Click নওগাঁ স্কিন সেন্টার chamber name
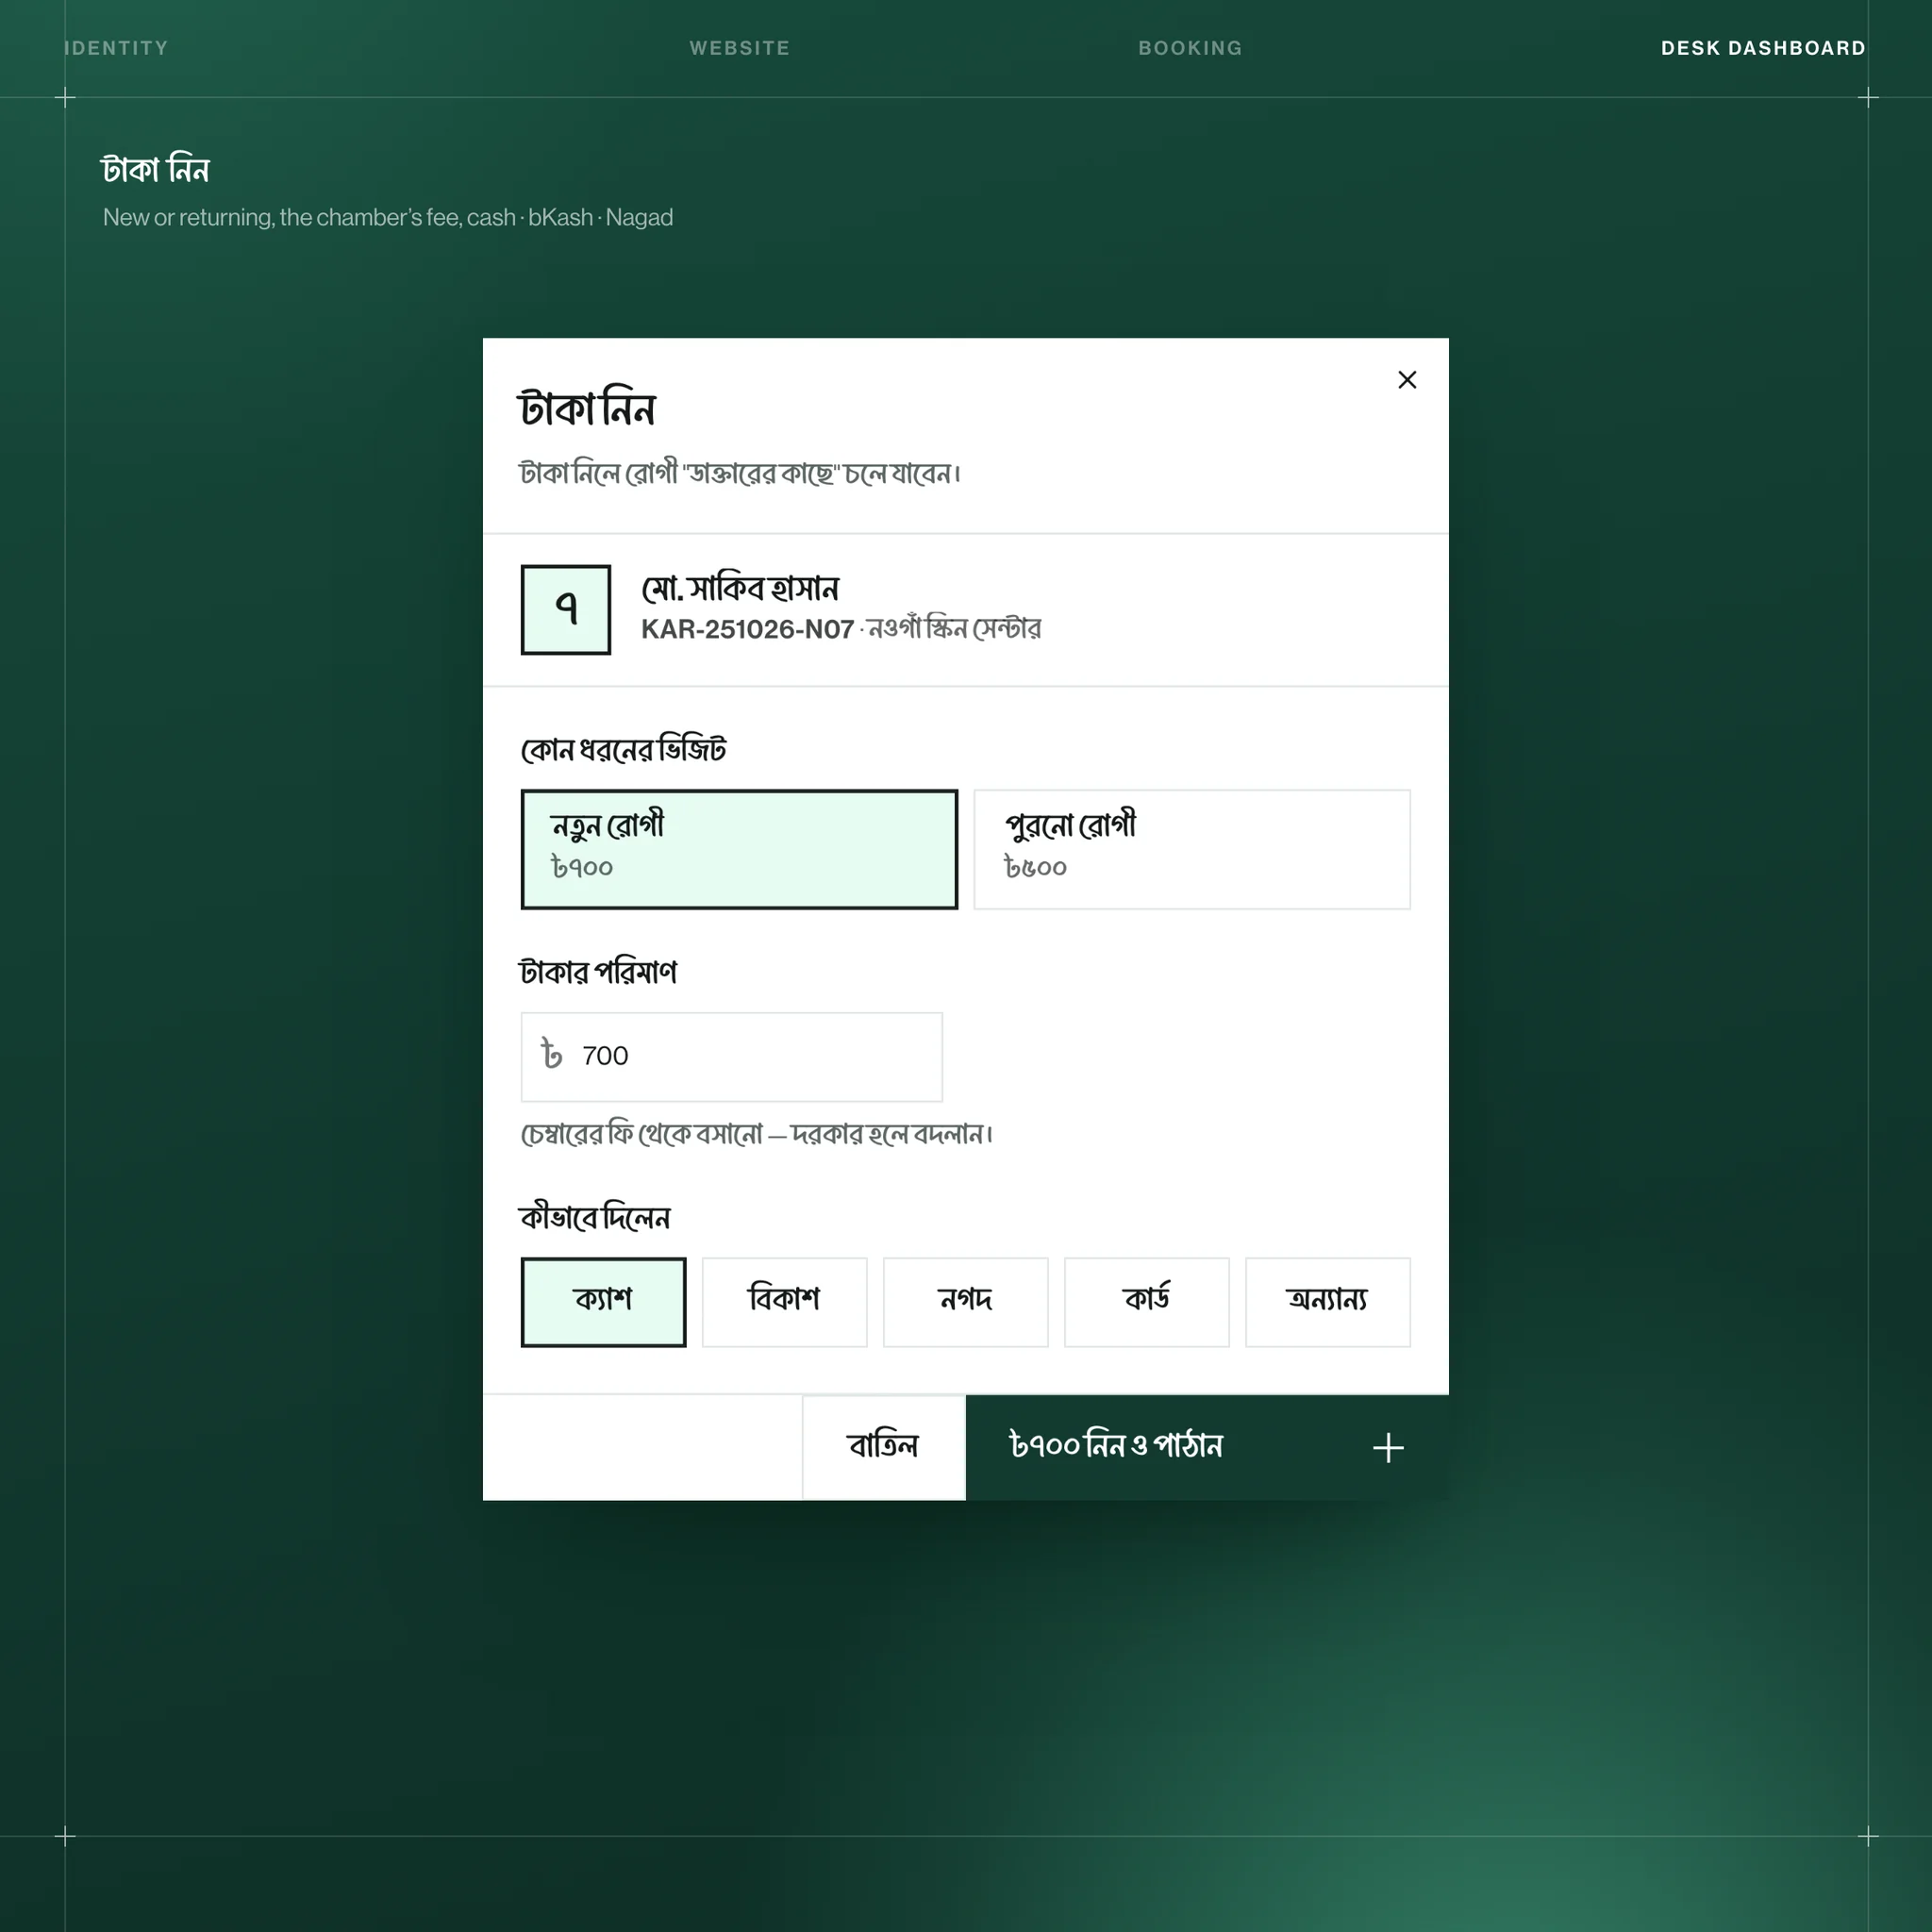The width and height of the screenshot is (1932, 1932). pyautogui.click(x=954, y=628)
